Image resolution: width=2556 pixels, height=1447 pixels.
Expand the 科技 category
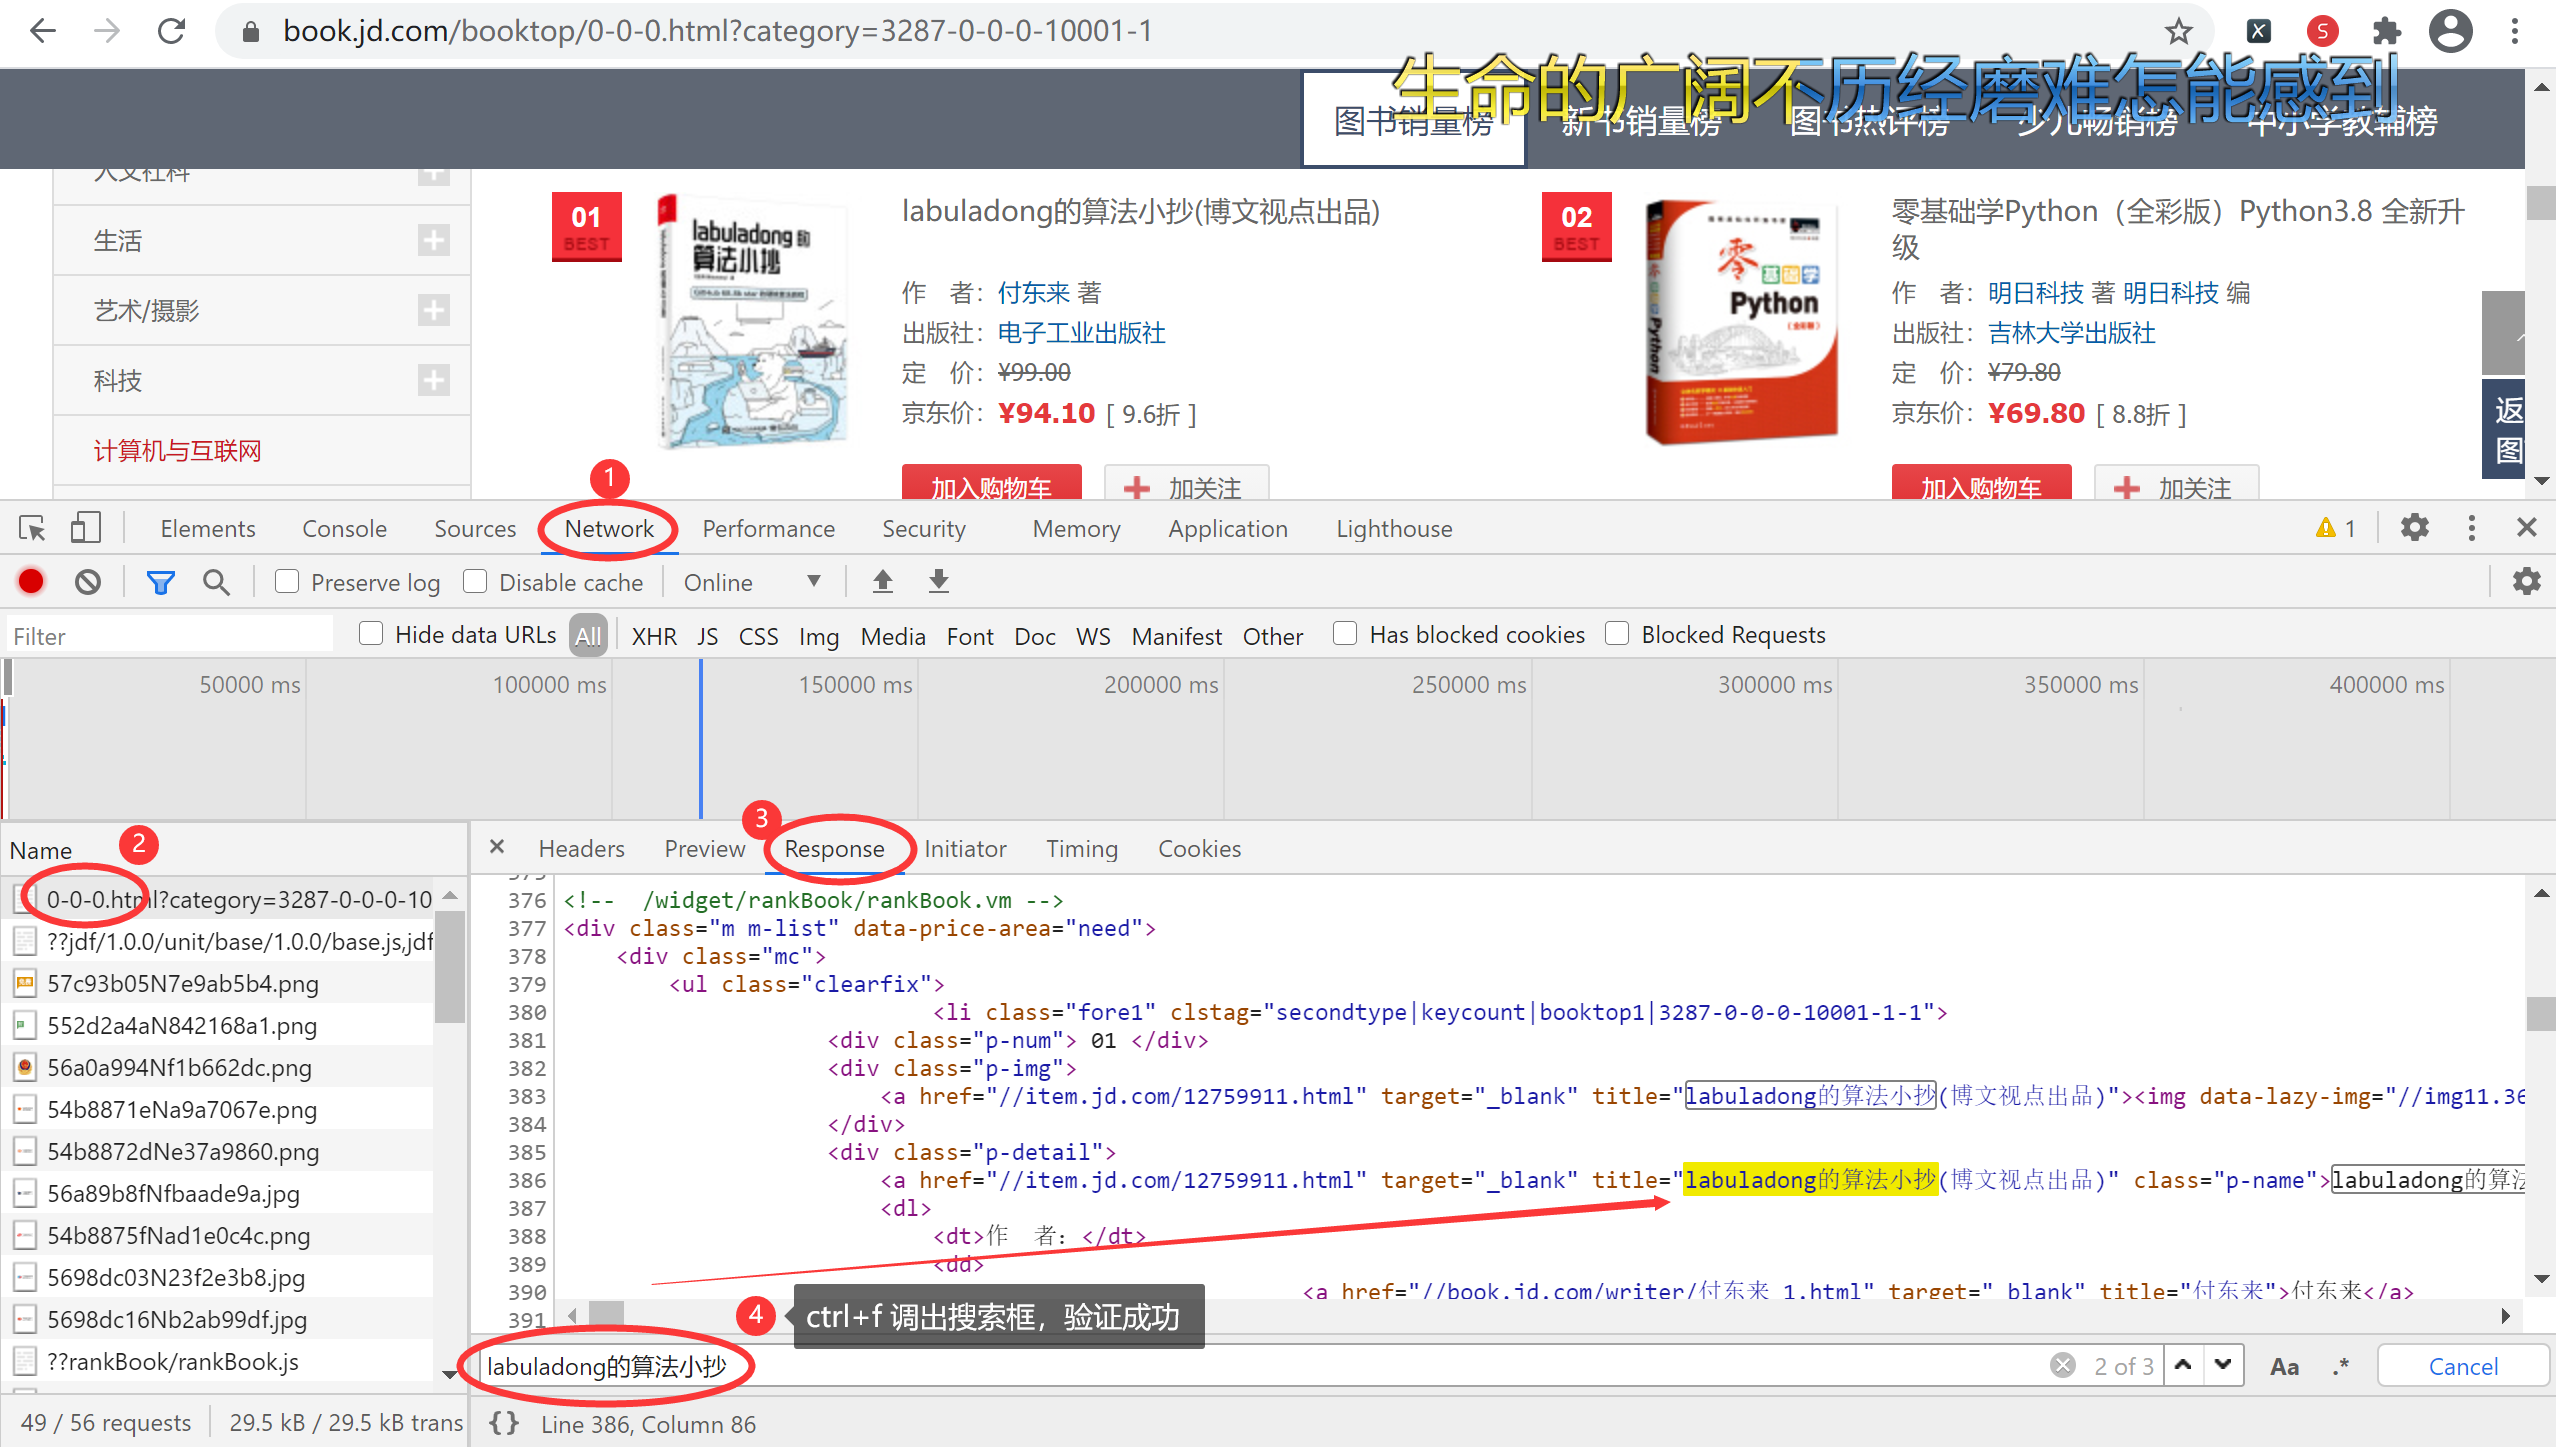tap(433, 380)
